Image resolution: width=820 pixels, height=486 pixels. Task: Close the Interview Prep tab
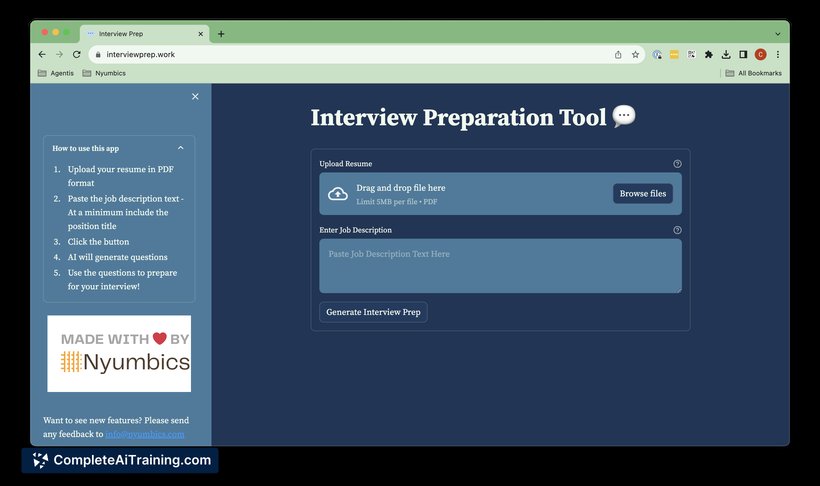pyautogui.click(x=200, y=34)
